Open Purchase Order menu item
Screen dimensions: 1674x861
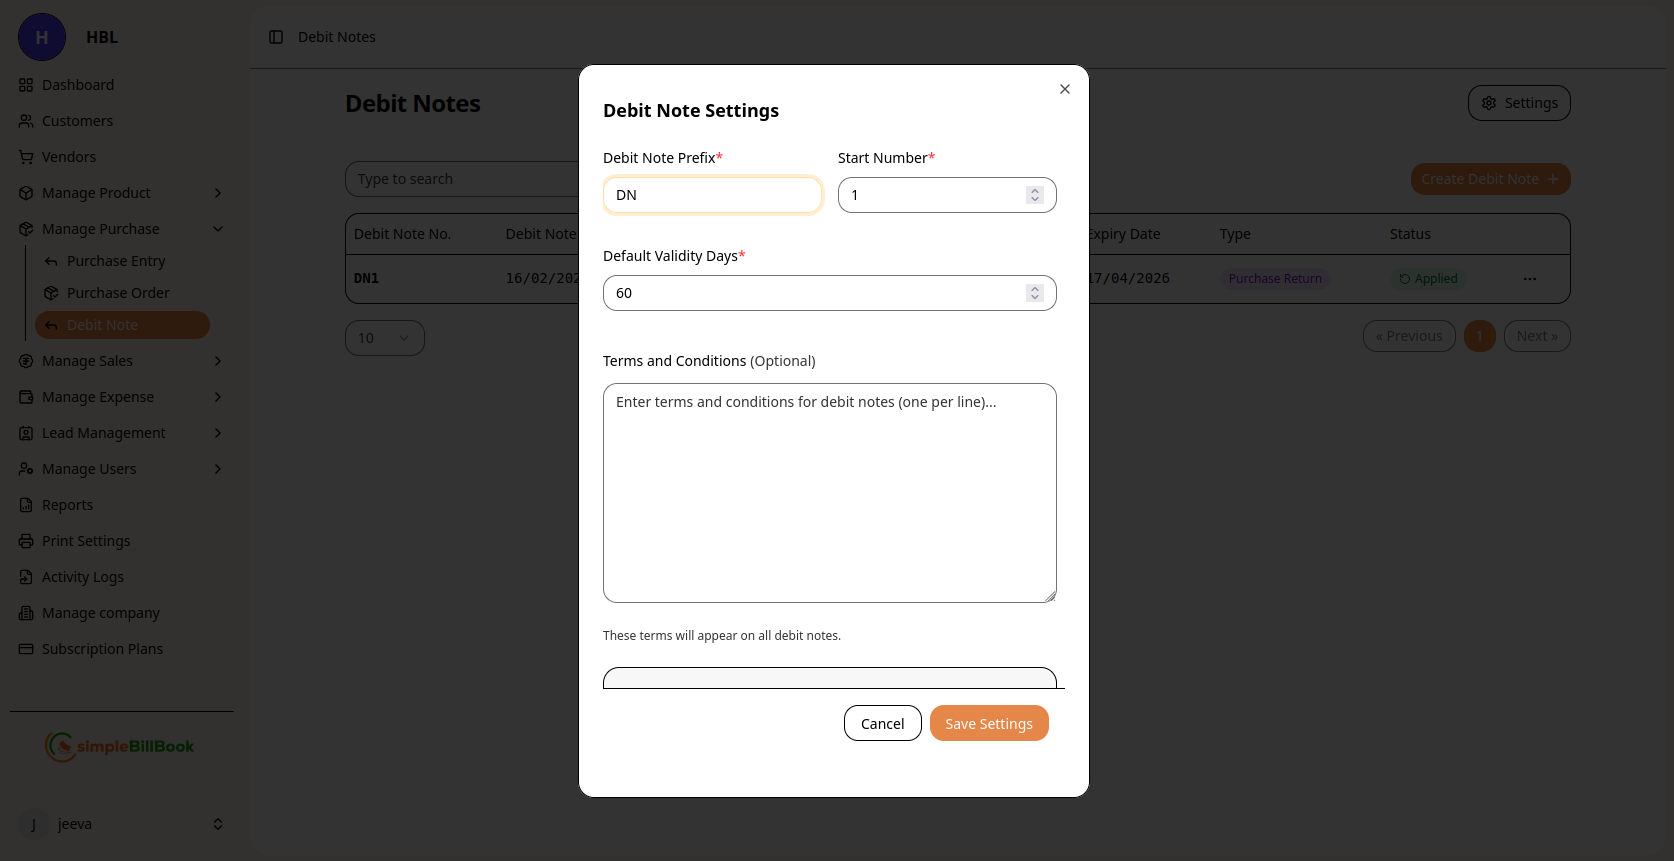(x=118, y=293)
